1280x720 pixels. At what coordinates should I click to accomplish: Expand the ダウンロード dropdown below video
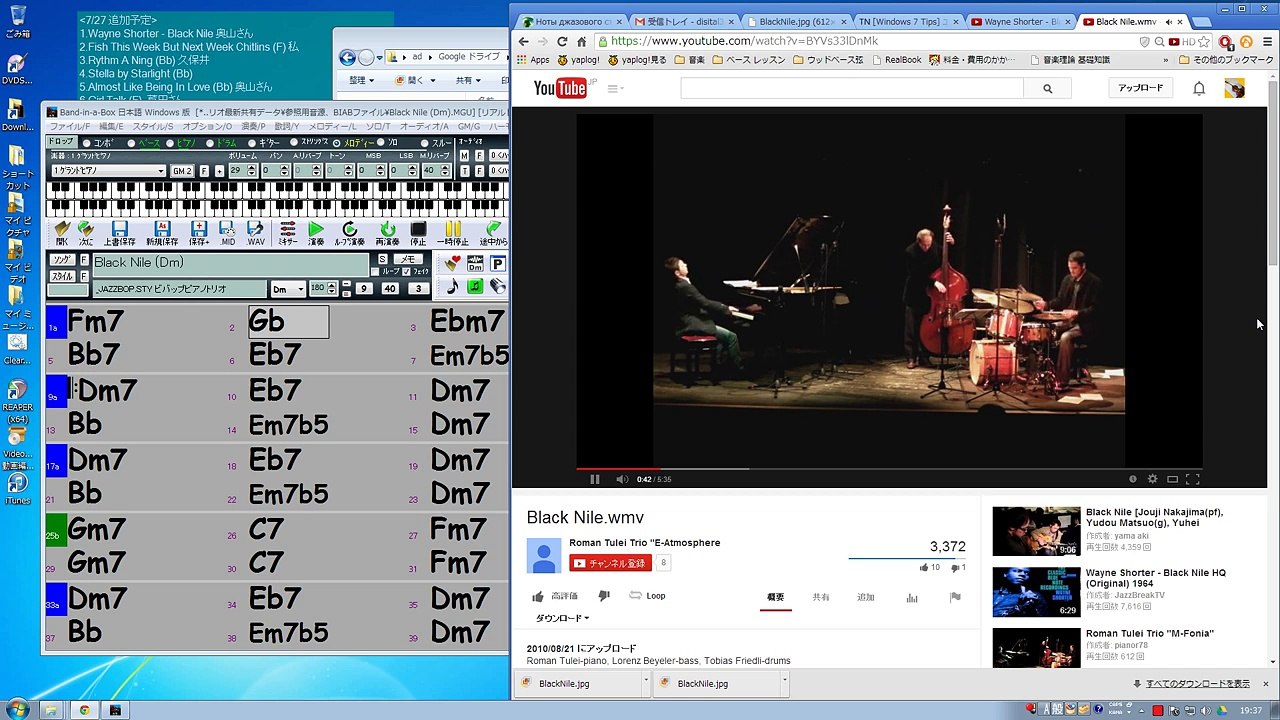(x=562, y=618)
